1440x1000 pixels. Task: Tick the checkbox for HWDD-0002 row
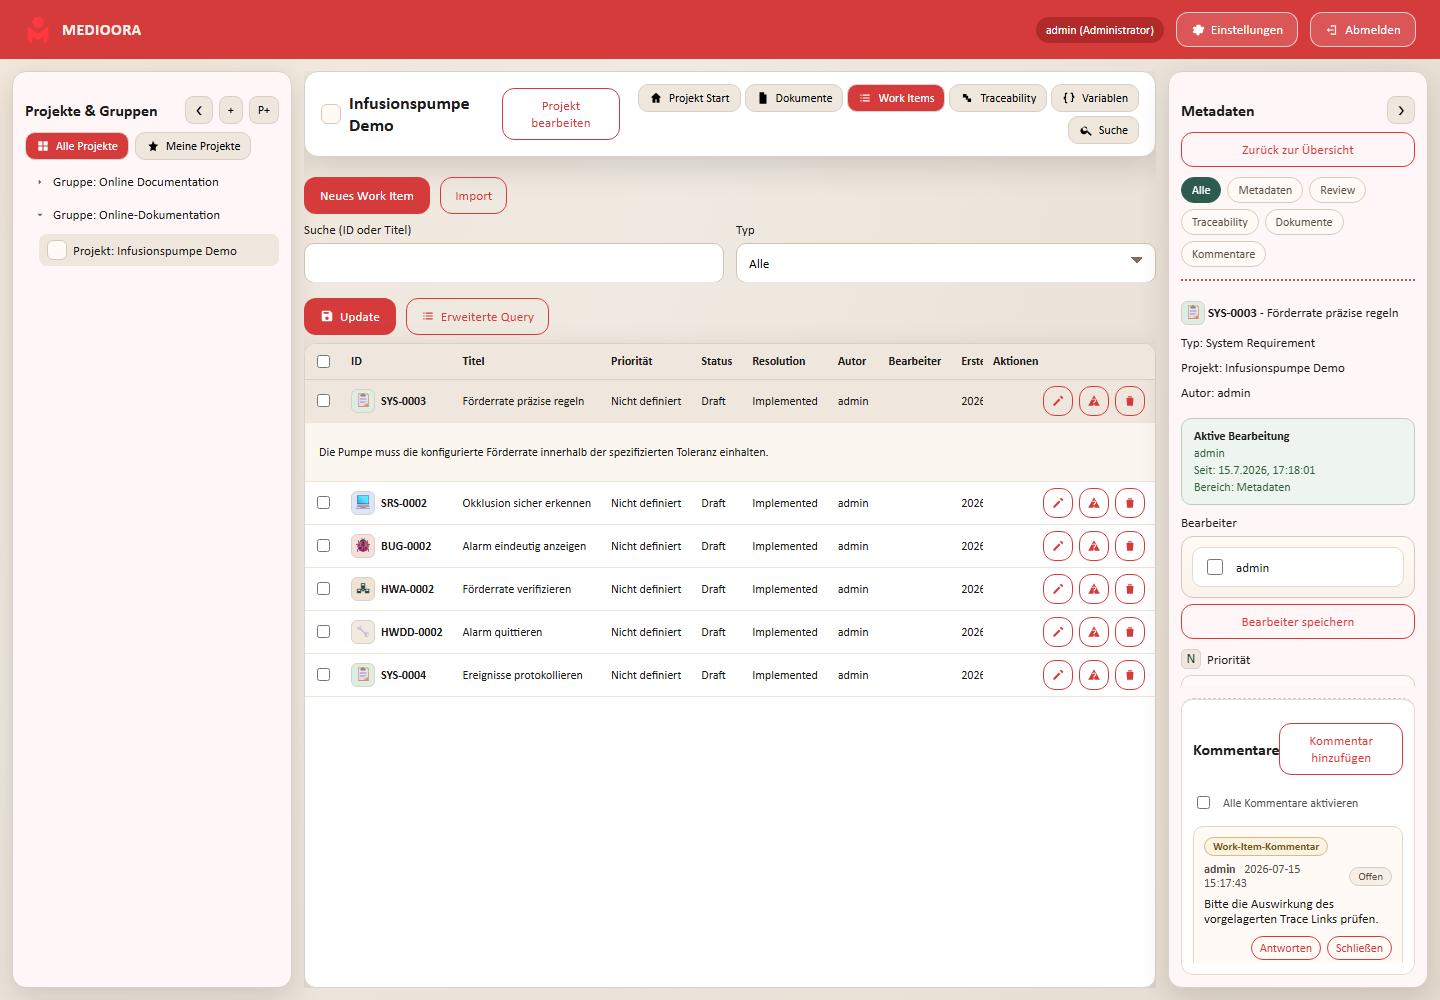pos(323,632)
